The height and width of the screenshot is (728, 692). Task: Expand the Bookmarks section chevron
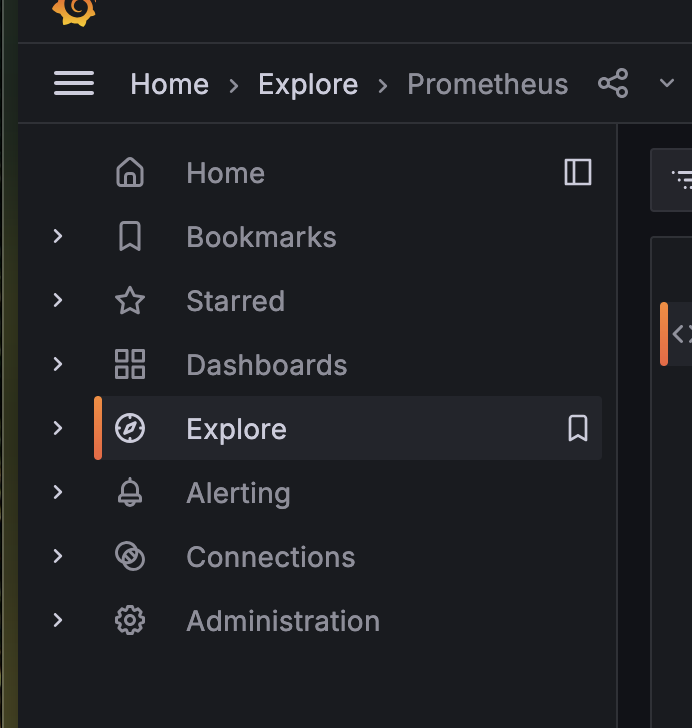[x=58, y=237]
